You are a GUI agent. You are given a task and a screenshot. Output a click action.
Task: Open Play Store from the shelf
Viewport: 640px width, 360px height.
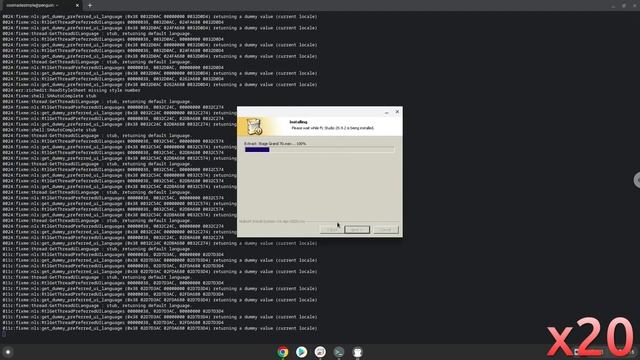pyautogui.click(x=302, y=352)
